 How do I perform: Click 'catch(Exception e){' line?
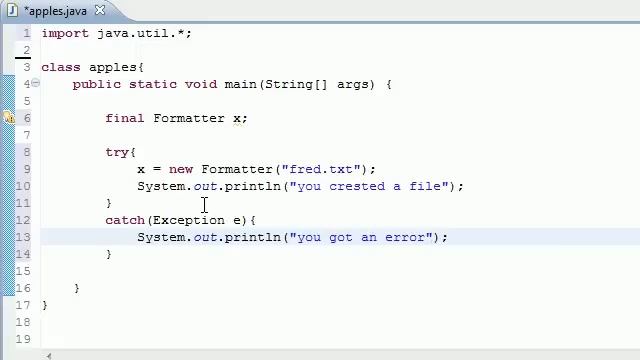click(x=180, y=220)
